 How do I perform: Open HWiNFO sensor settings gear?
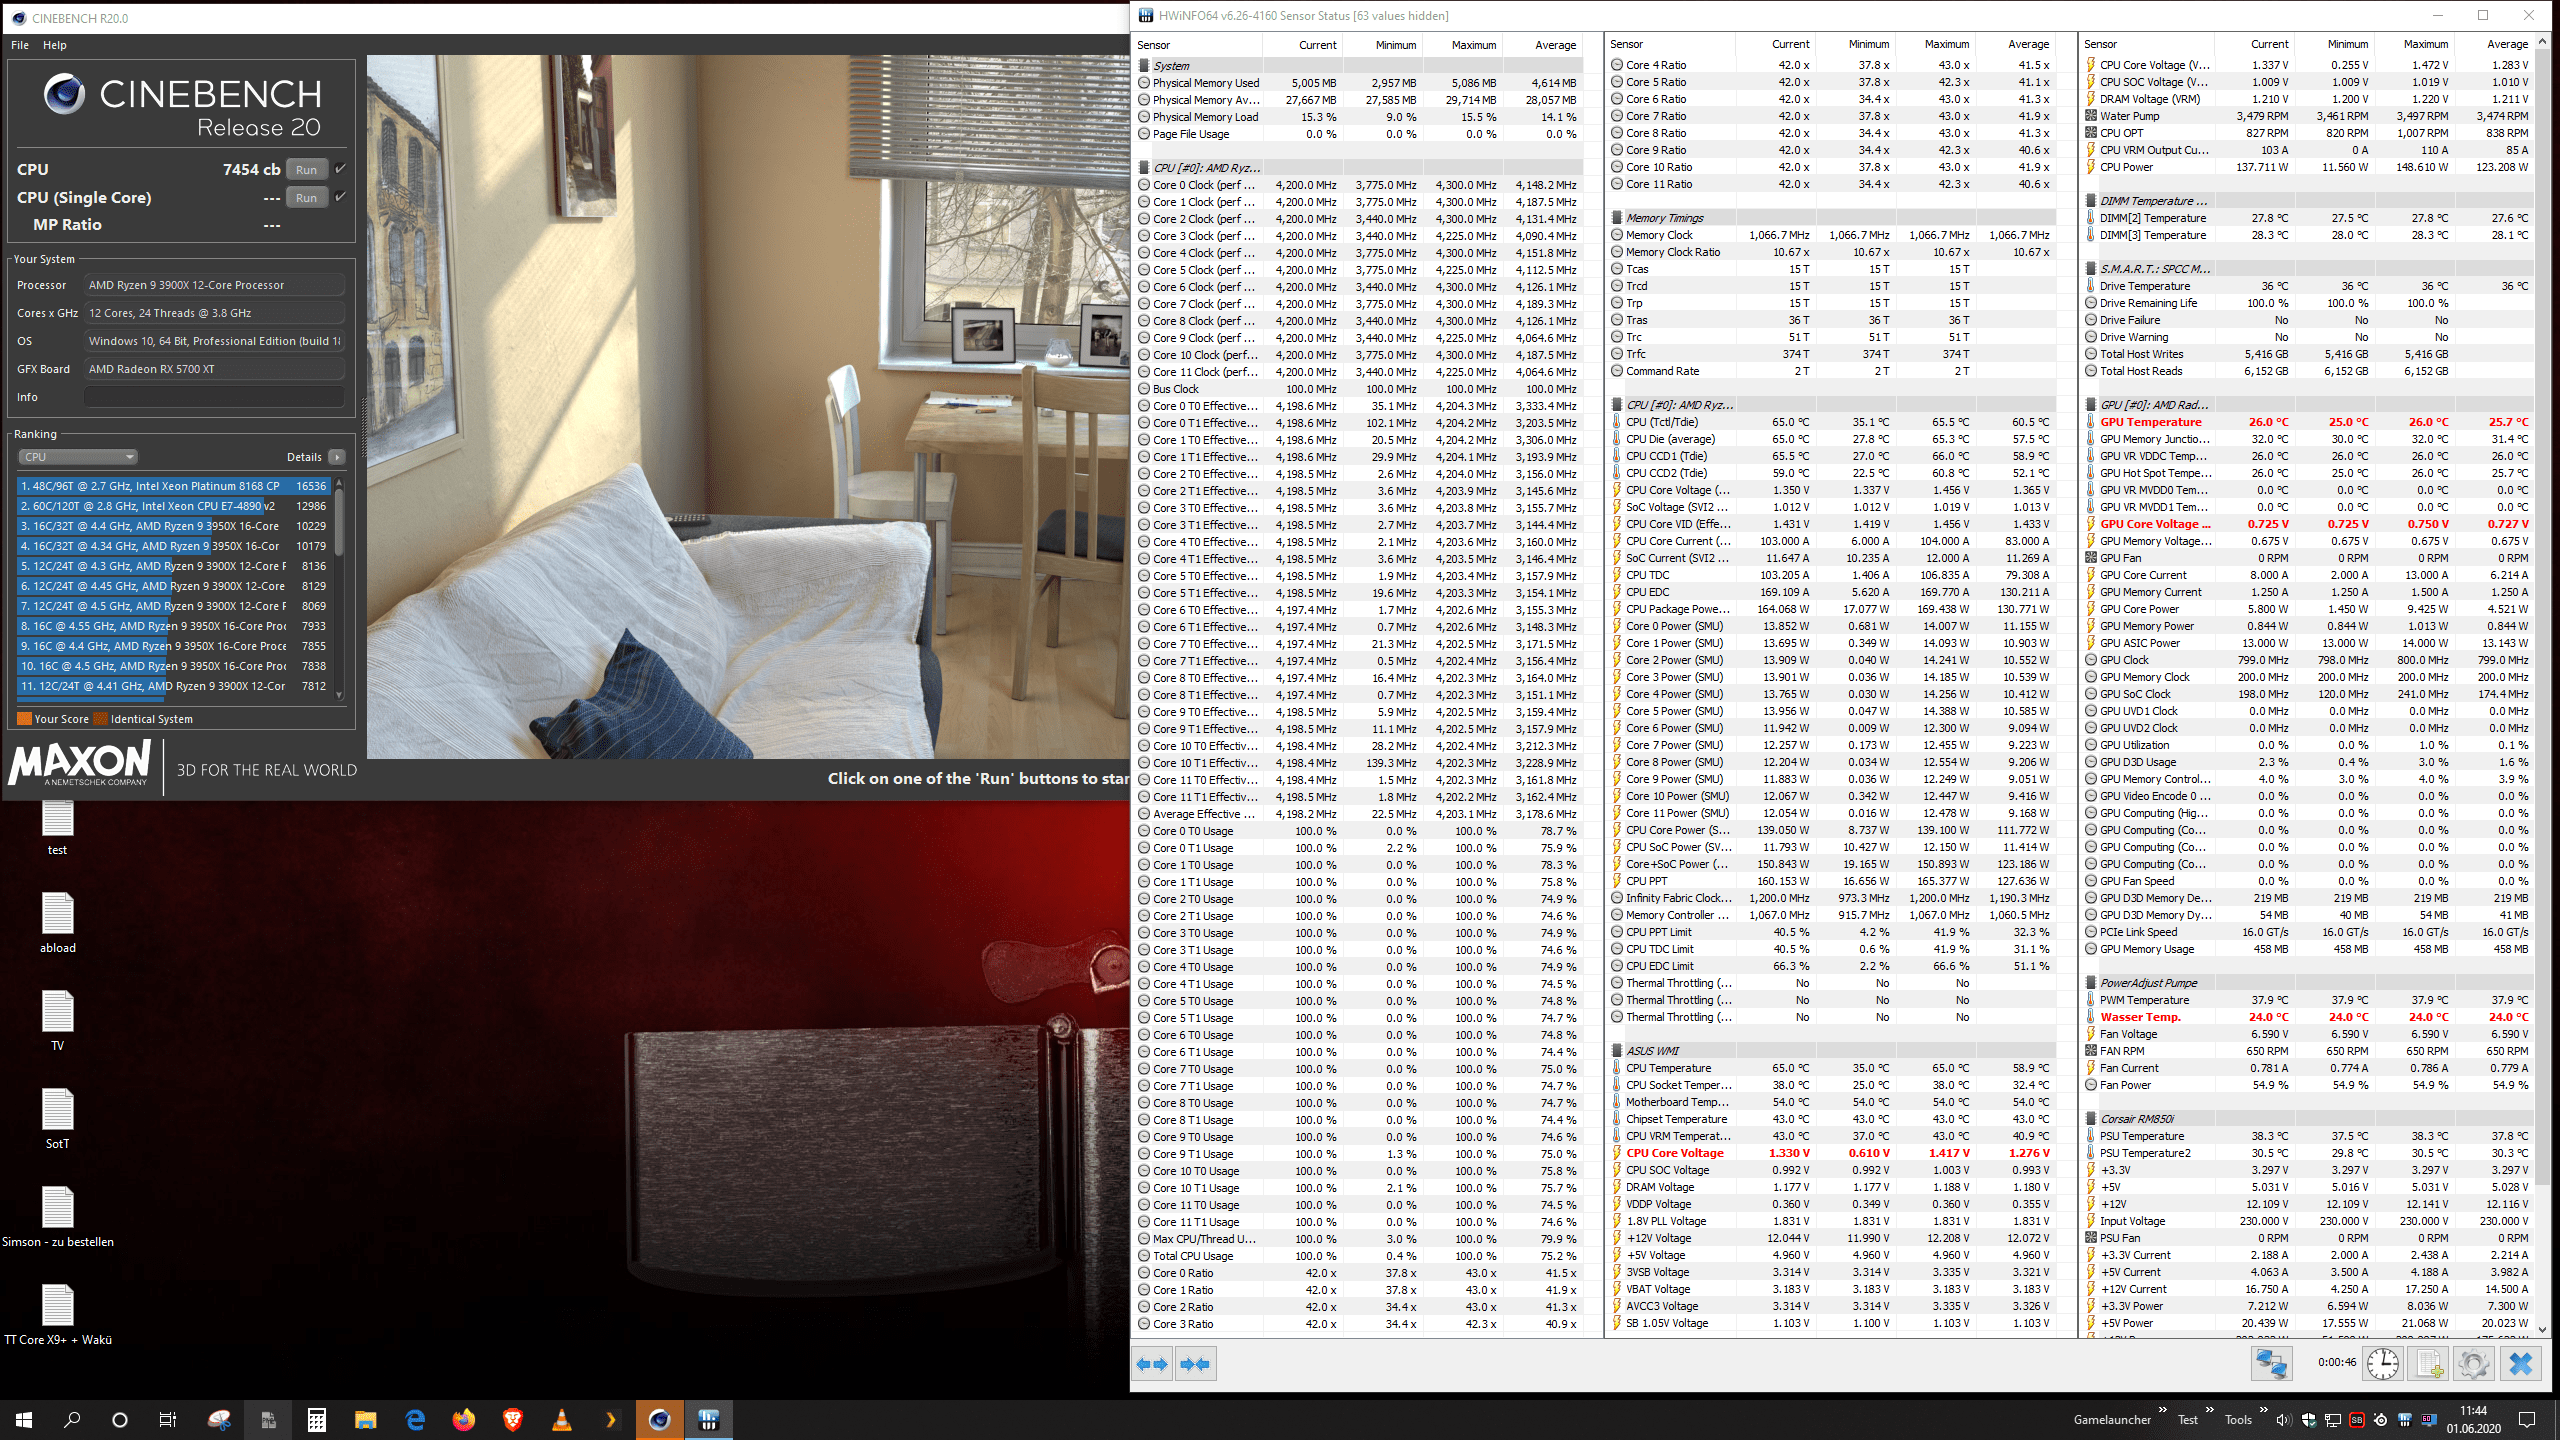point(2474,1364)
